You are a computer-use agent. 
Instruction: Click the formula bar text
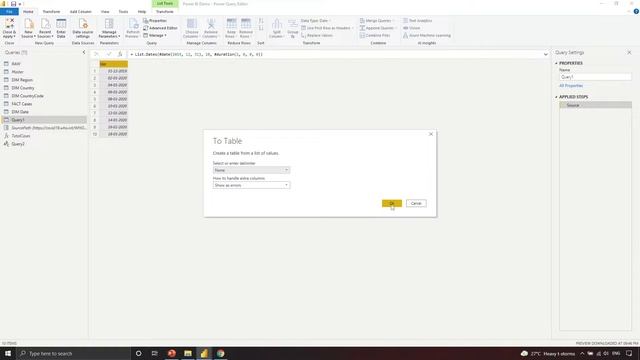click(x=198, y=54)
